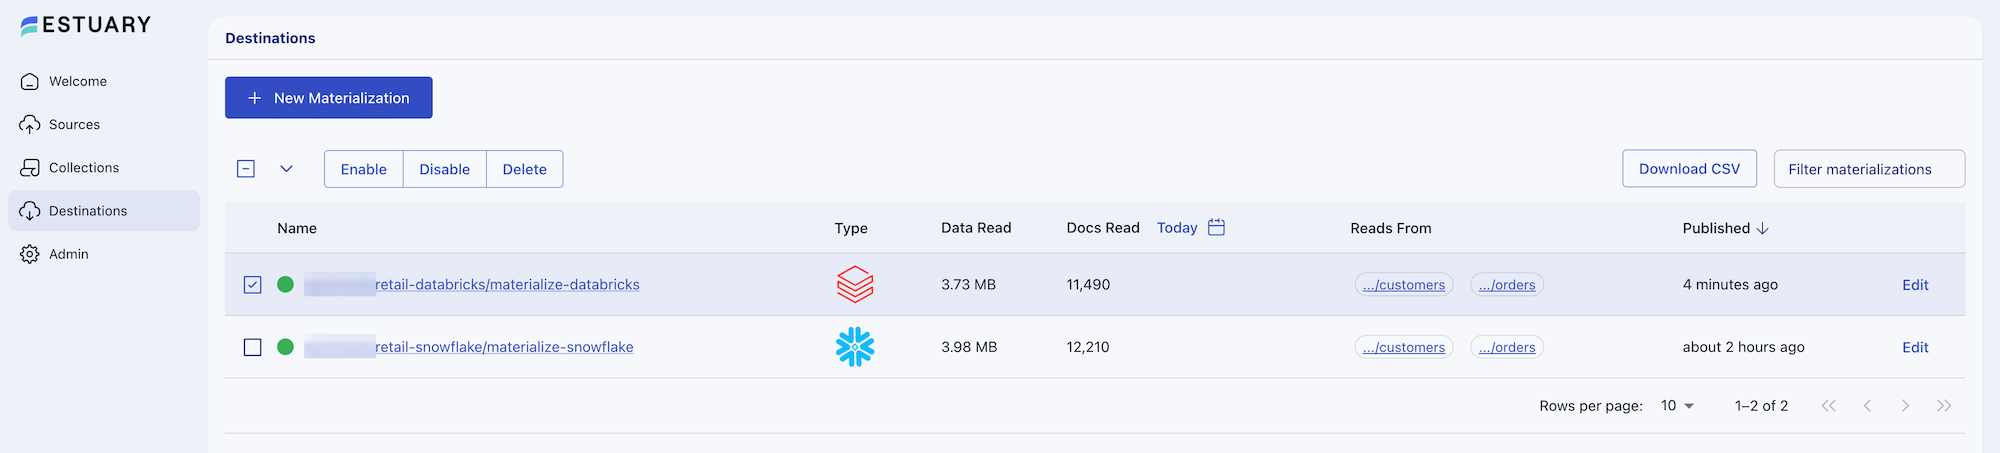2000x453 pixels.
Task: Open the rows per page dropdown
Action: tap(1678, 405)
